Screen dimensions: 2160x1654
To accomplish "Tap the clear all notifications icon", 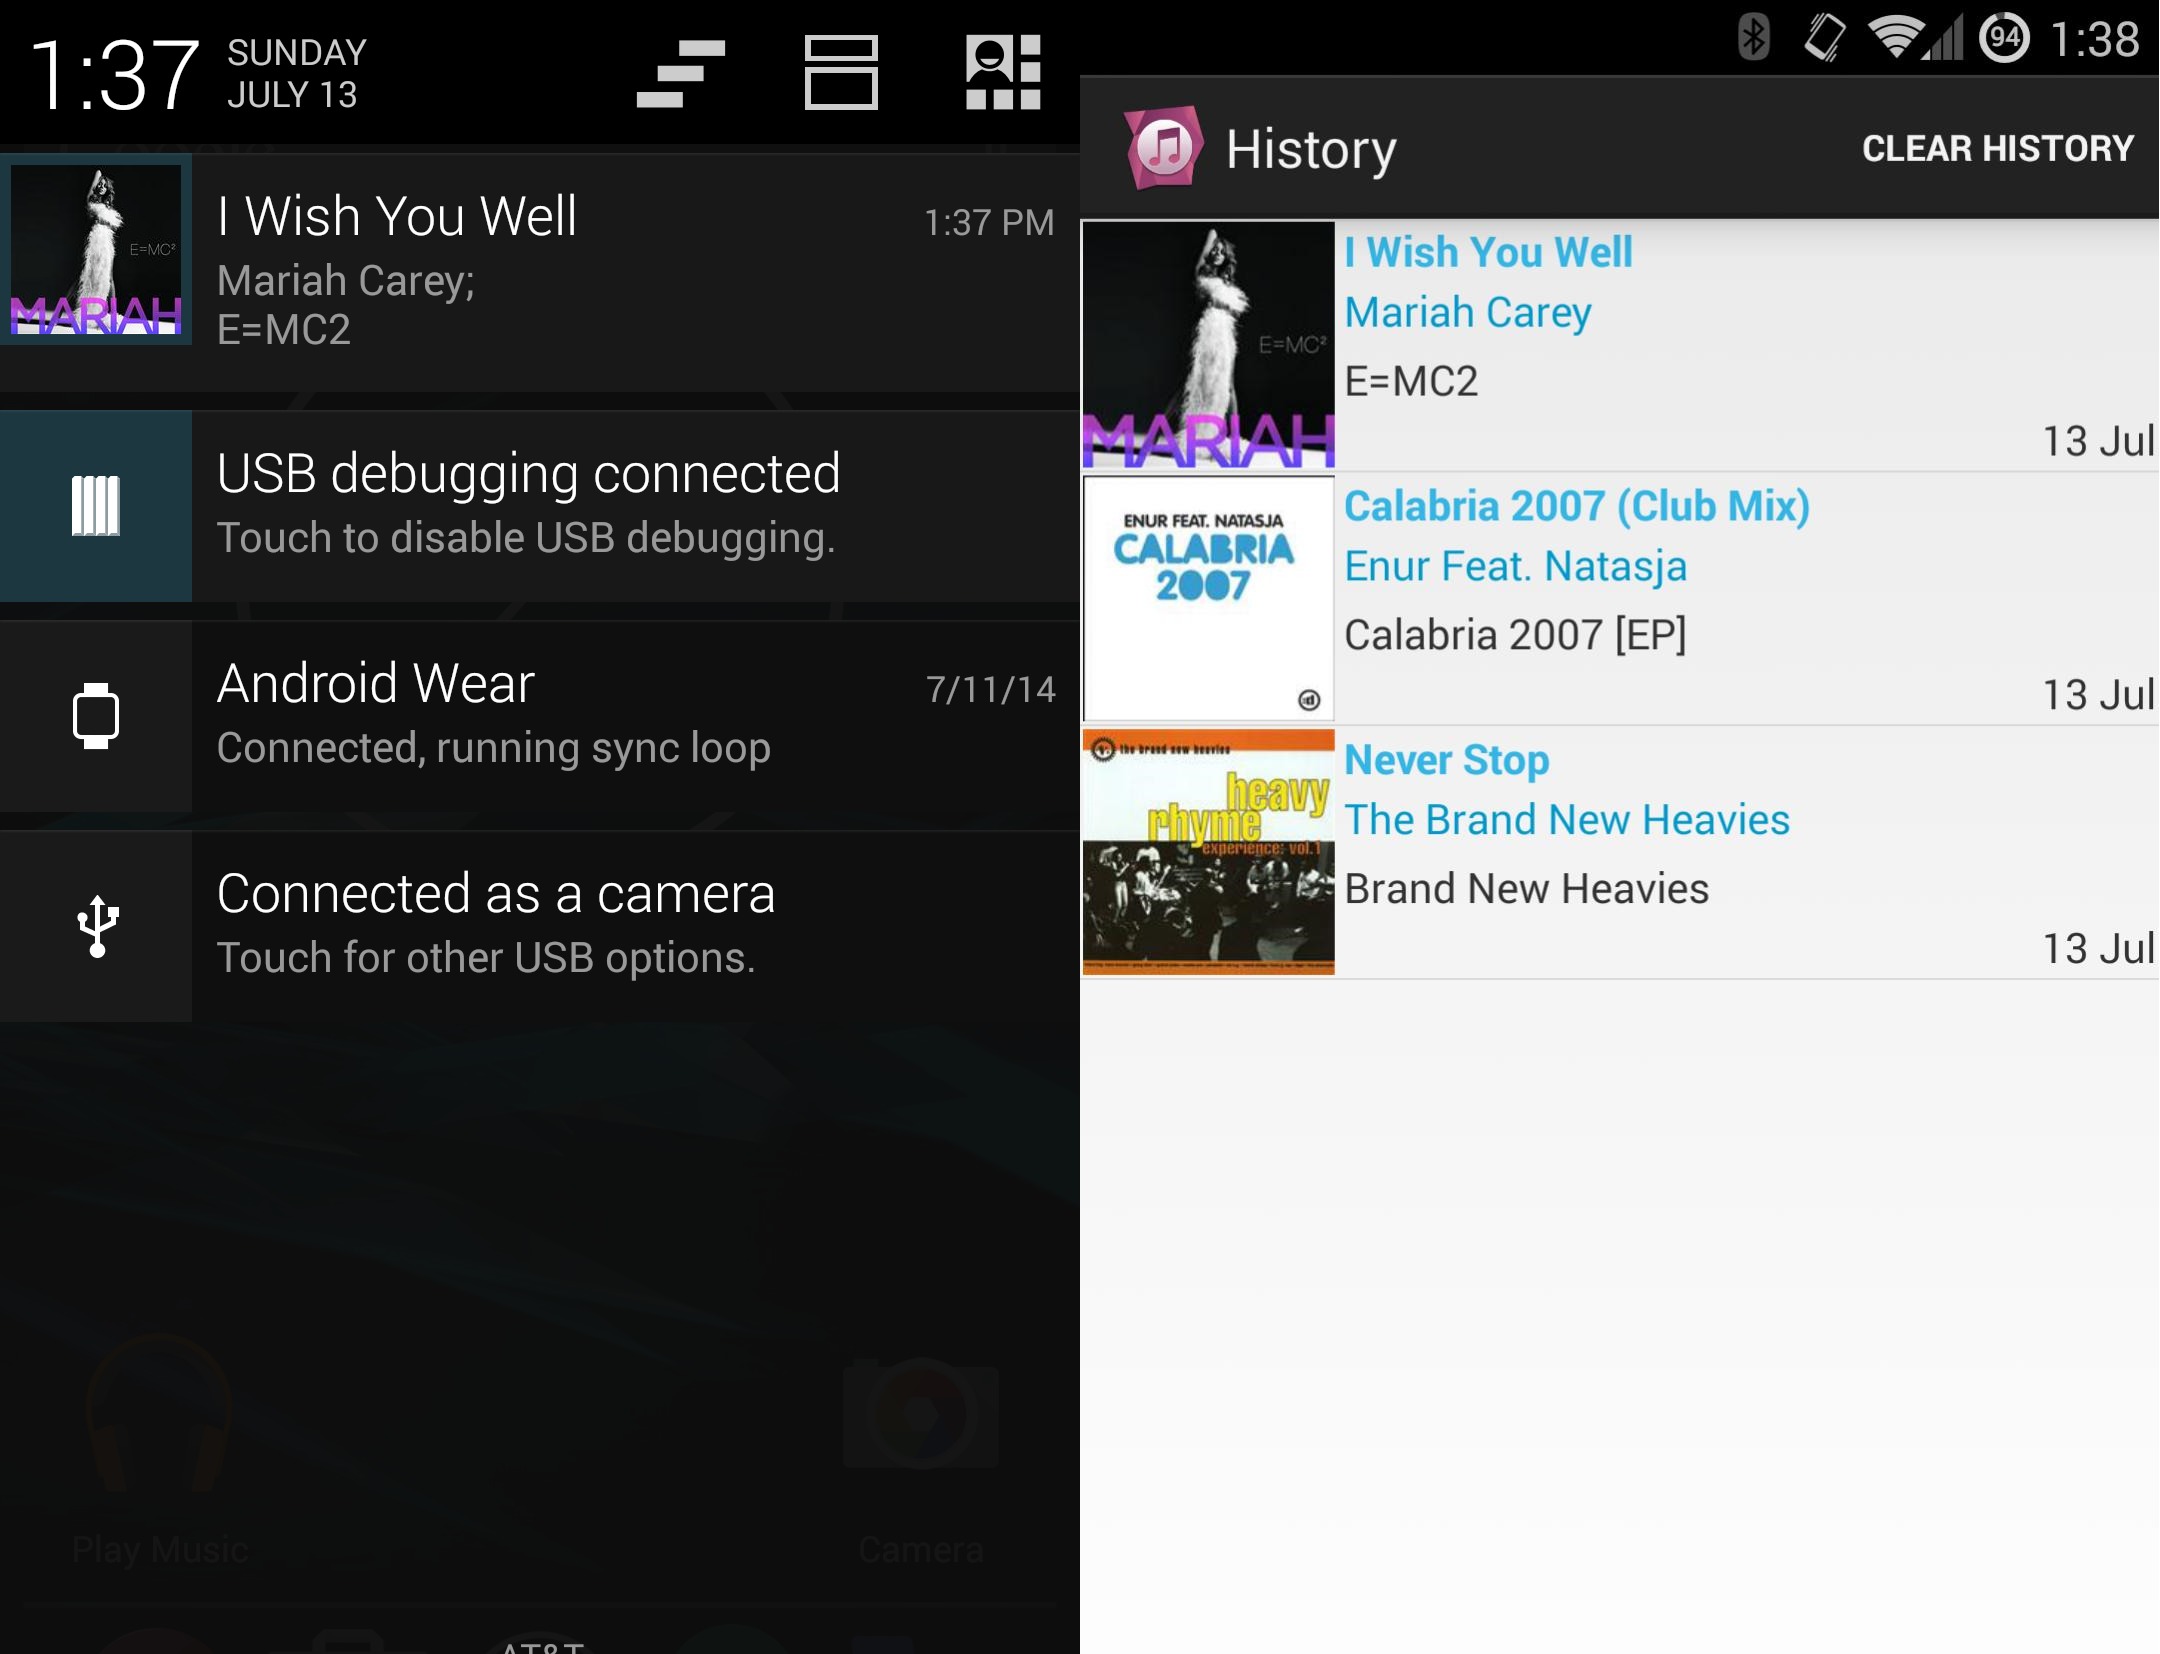I will point(681,73).
